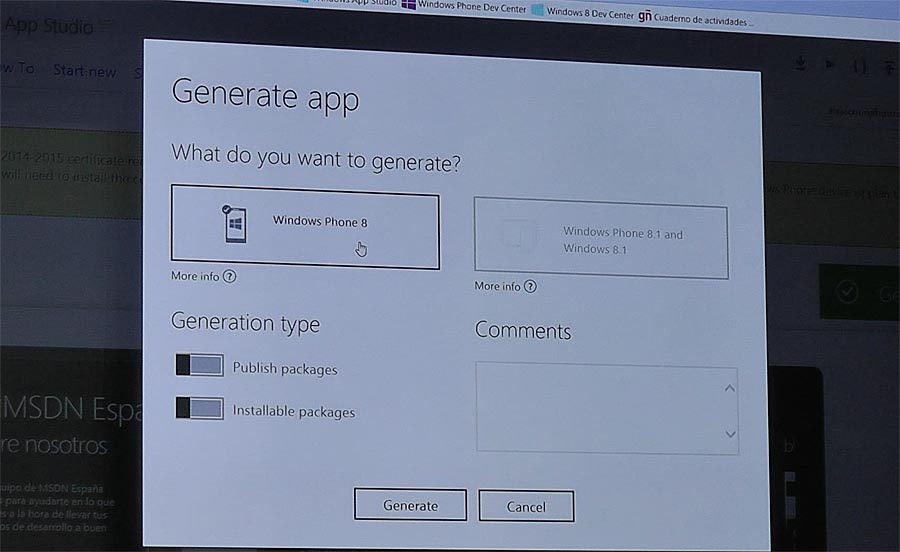This screenshot has width=900, height=552.
Task: Click help icon beside left More info
Action: pos(230,277)
